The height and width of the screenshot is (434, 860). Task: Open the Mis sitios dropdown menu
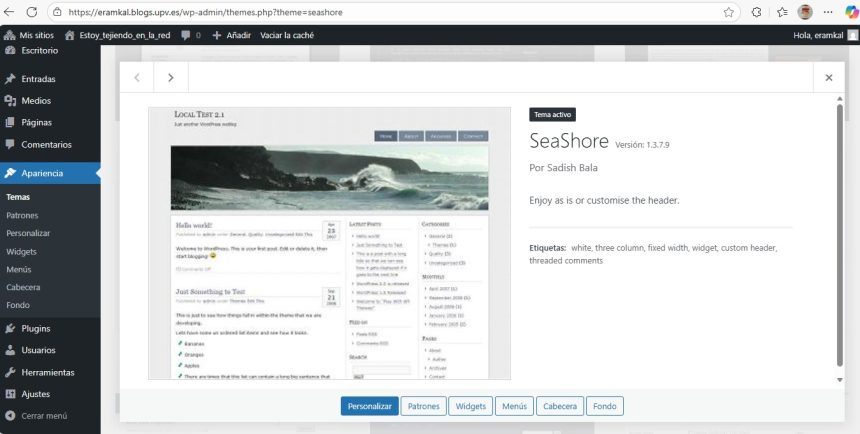[28, 35]
